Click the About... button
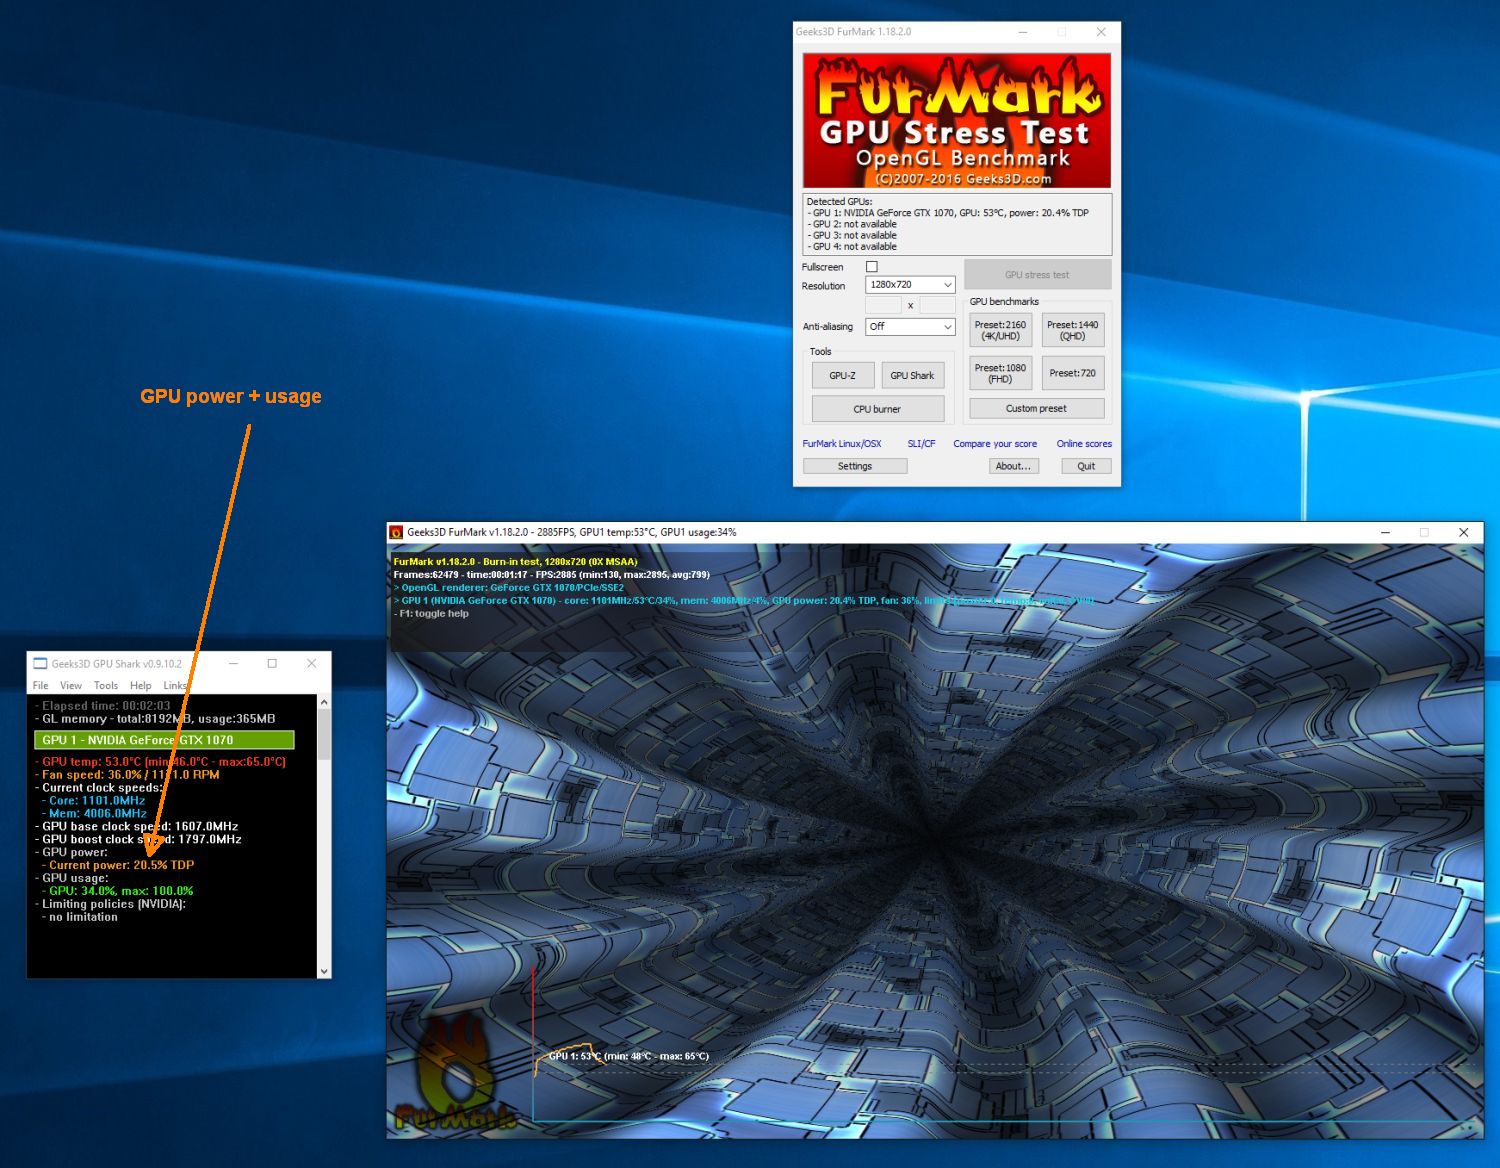 coord(1013,466)
